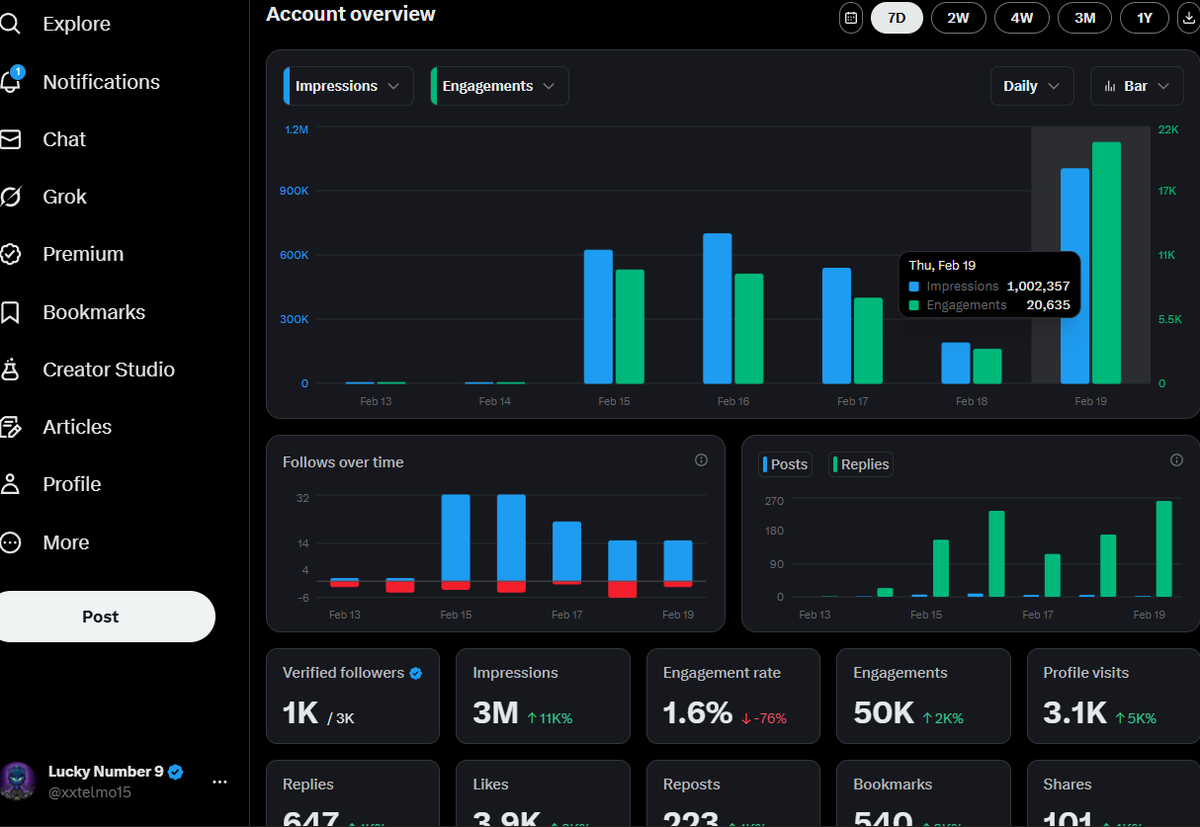Click the Feb 18 impressions bar
This screenshot has height=827, width=1200.
pos(956,363)
